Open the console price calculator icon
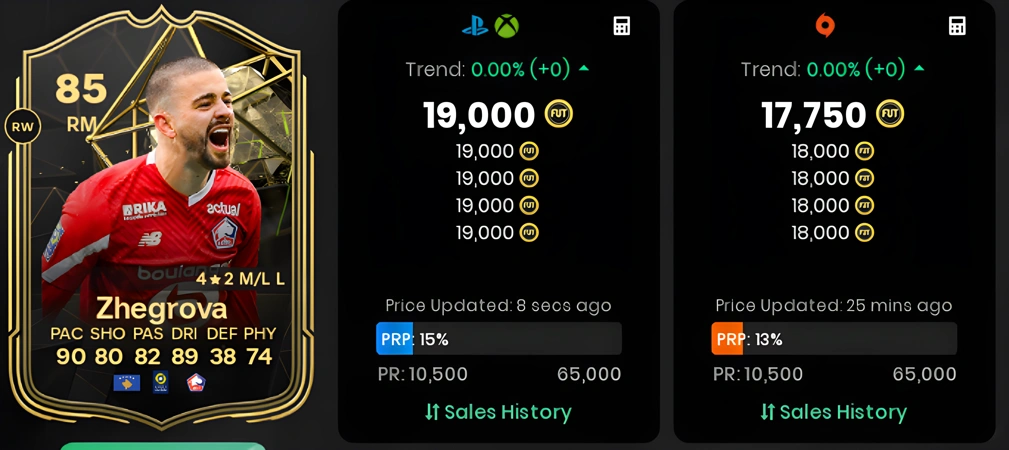The width and height of the screenshot is (1009, 450). click(622, 26)
